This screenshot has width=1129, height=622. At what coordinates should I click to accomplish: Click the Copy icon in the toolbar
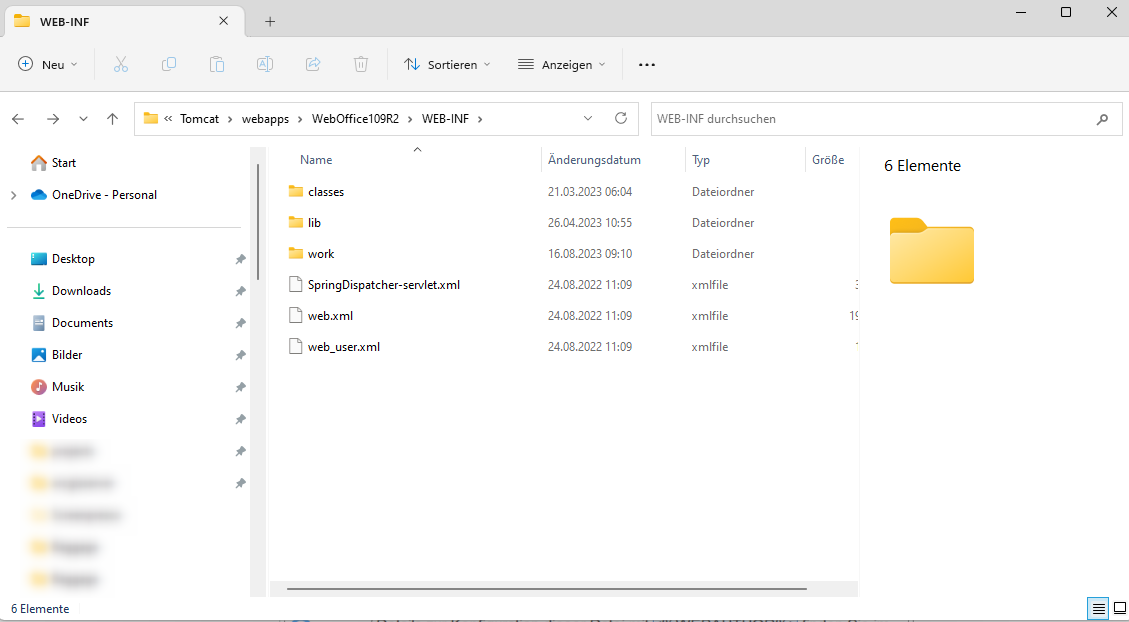pyautogui.click(x=169, y=63)
